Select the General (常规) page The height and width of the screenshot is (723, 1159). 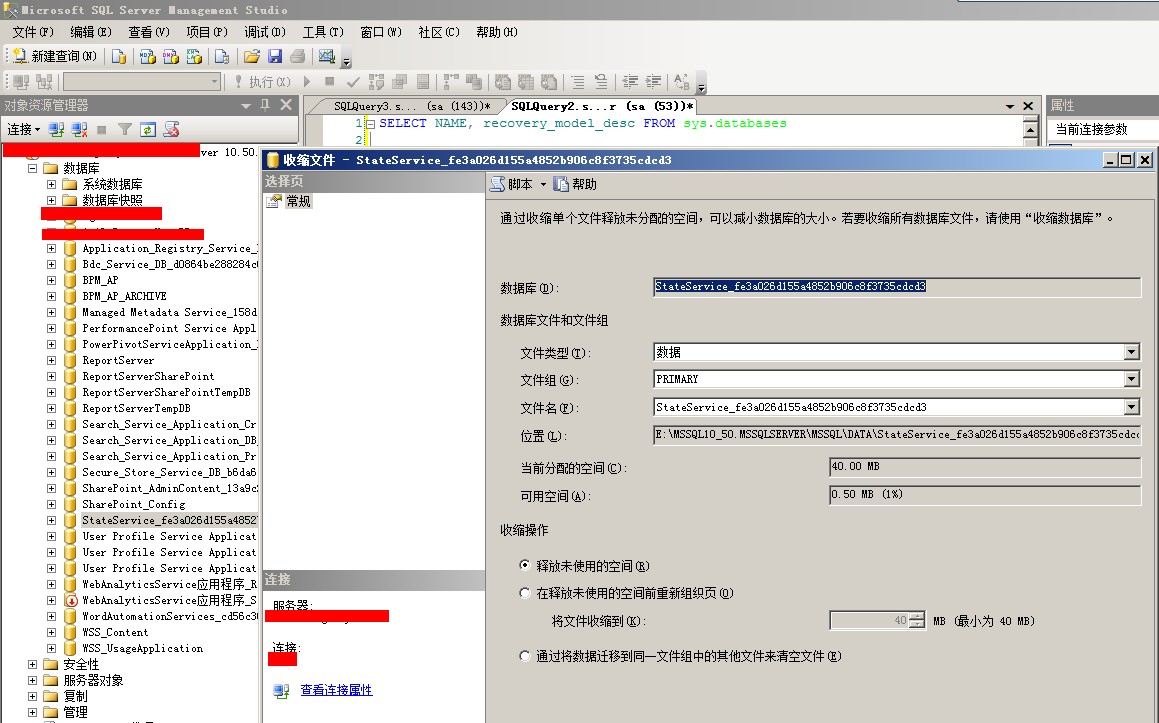pos(299,201)
